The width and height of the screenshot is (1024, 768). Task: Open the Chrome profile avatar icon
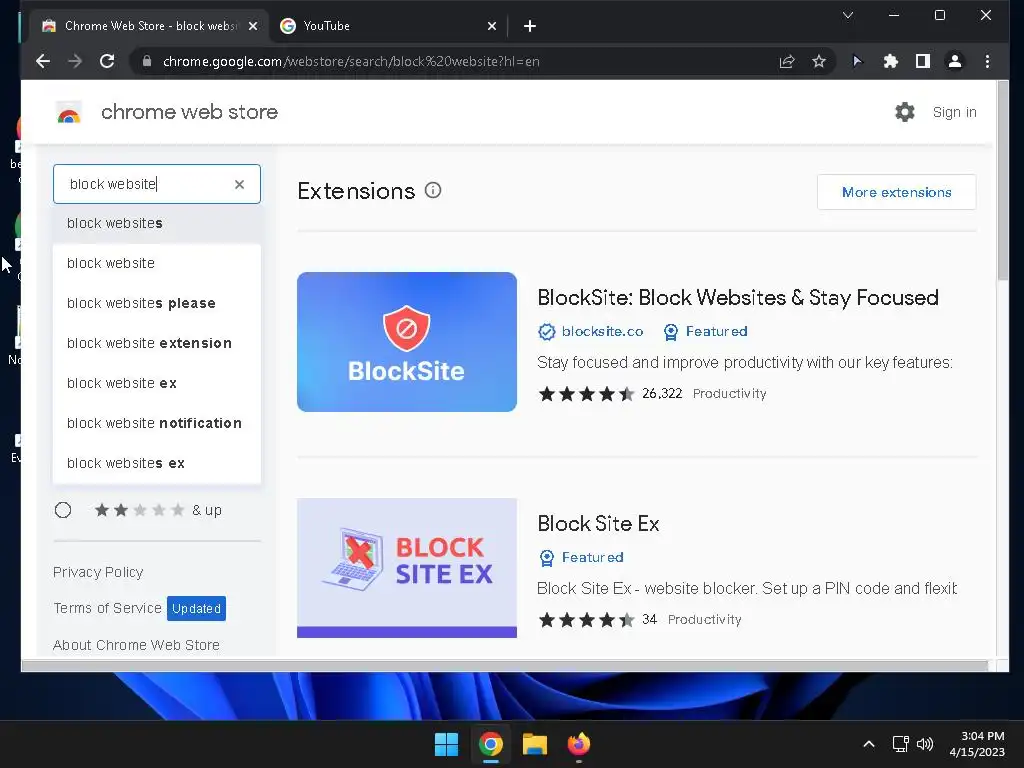coord(955,61)
